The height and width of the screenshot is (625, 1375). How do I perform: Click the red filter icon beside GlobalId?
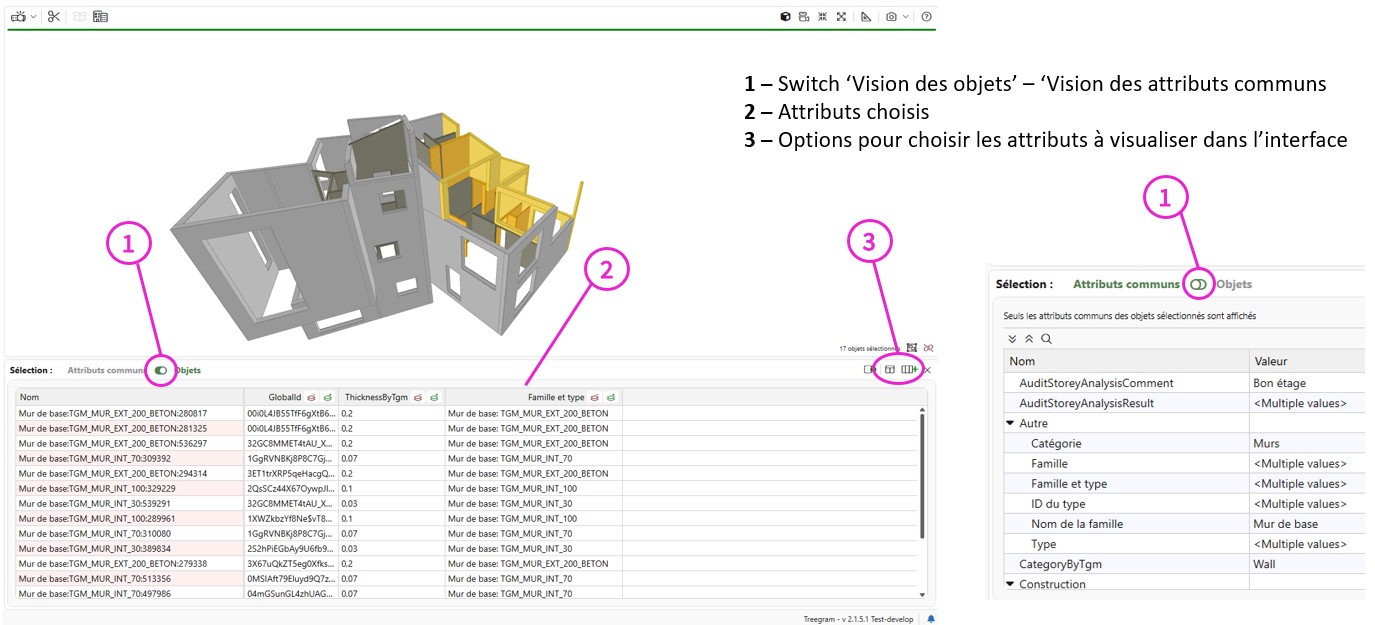click(311, 397)
